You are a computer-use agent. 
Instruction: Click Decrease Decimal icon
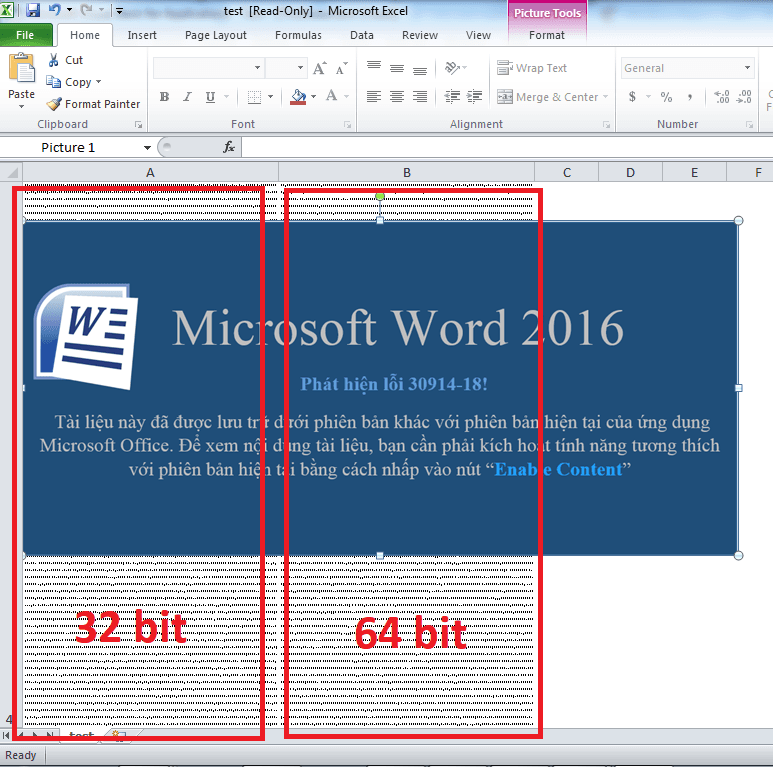744,97
